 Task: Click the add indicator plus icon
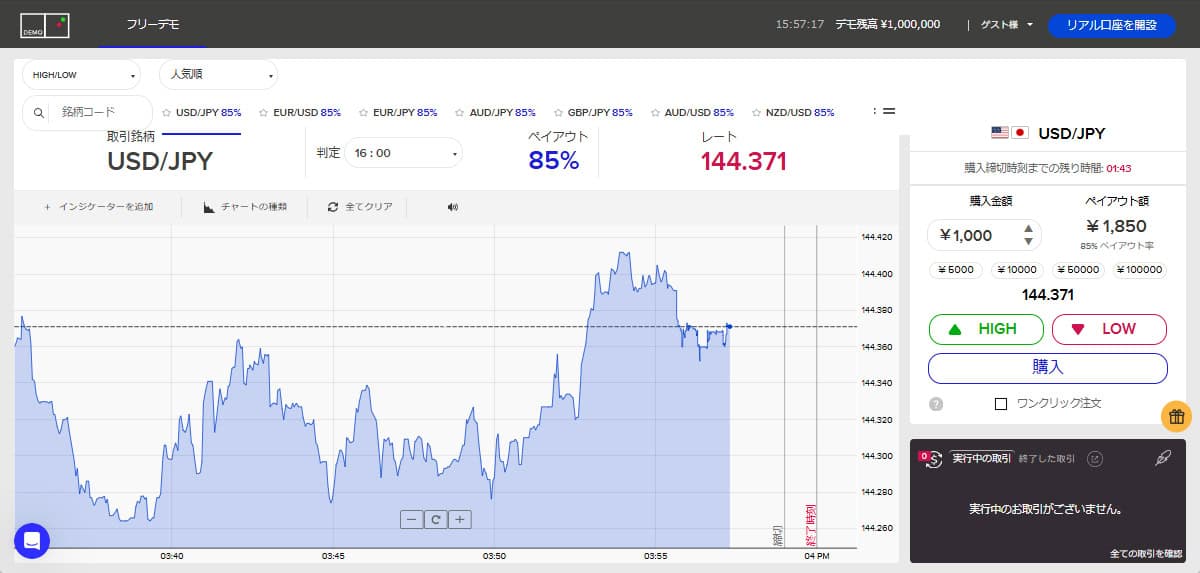[47, 207]
